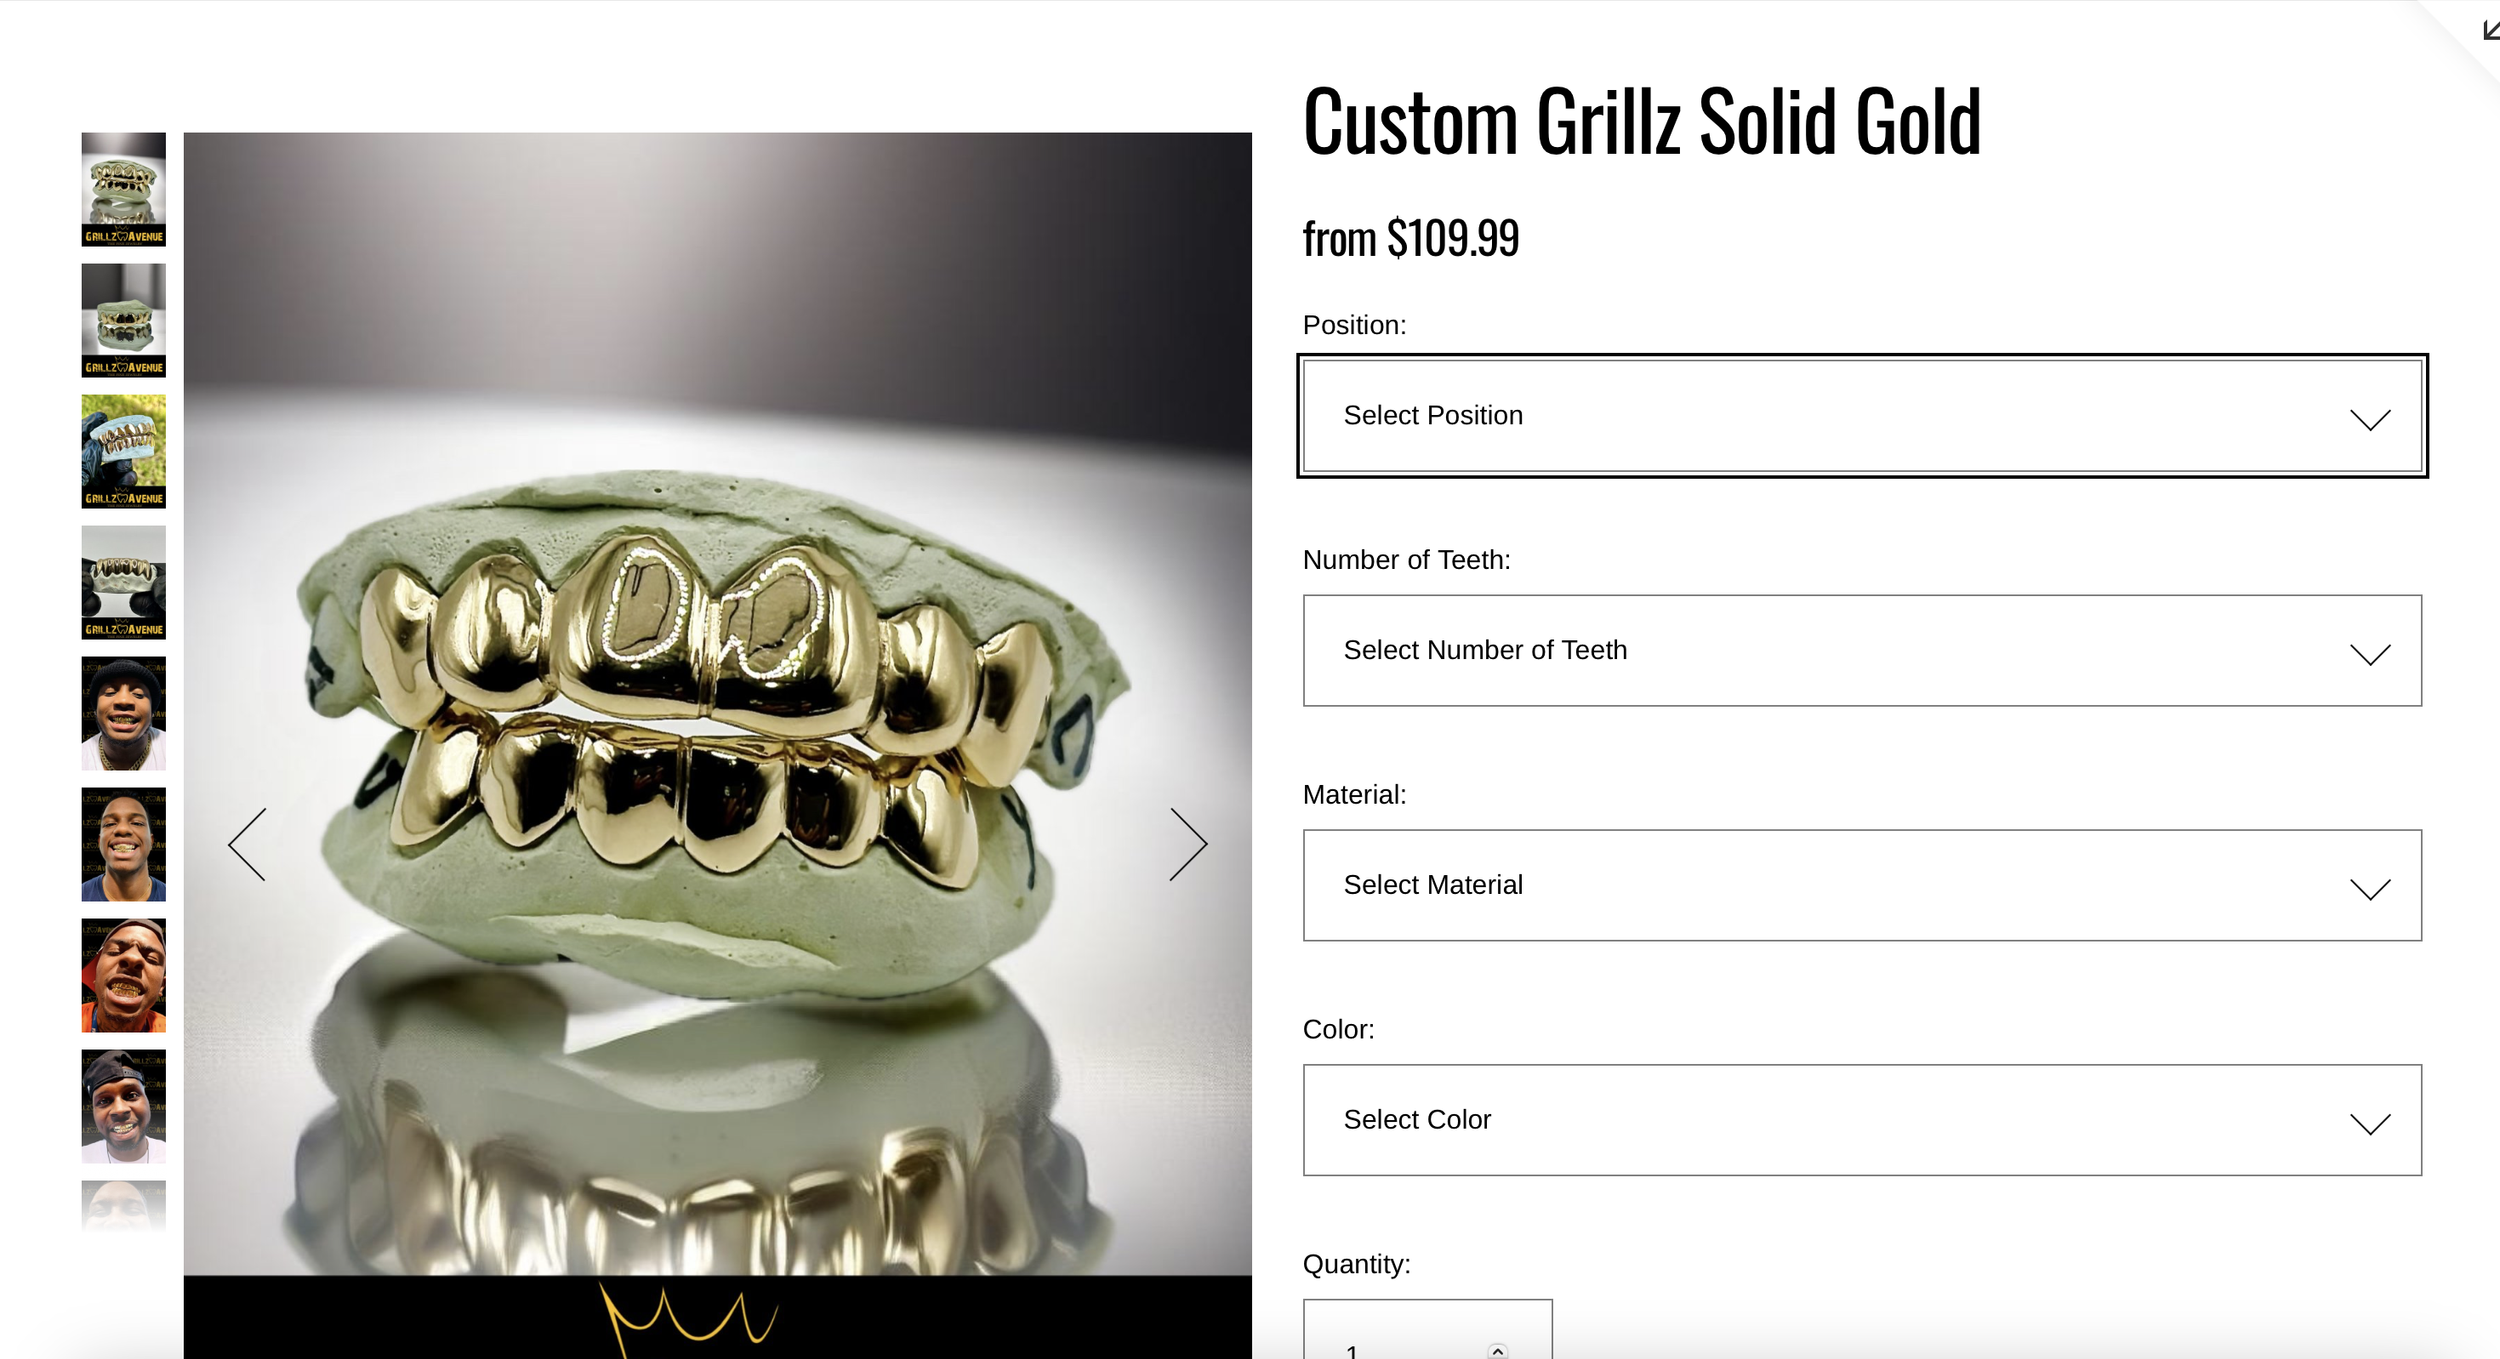Open fourth thumbnail of grillz held in gloves
This screenshot has width=2500, height=1359.
tap(124, 583)
